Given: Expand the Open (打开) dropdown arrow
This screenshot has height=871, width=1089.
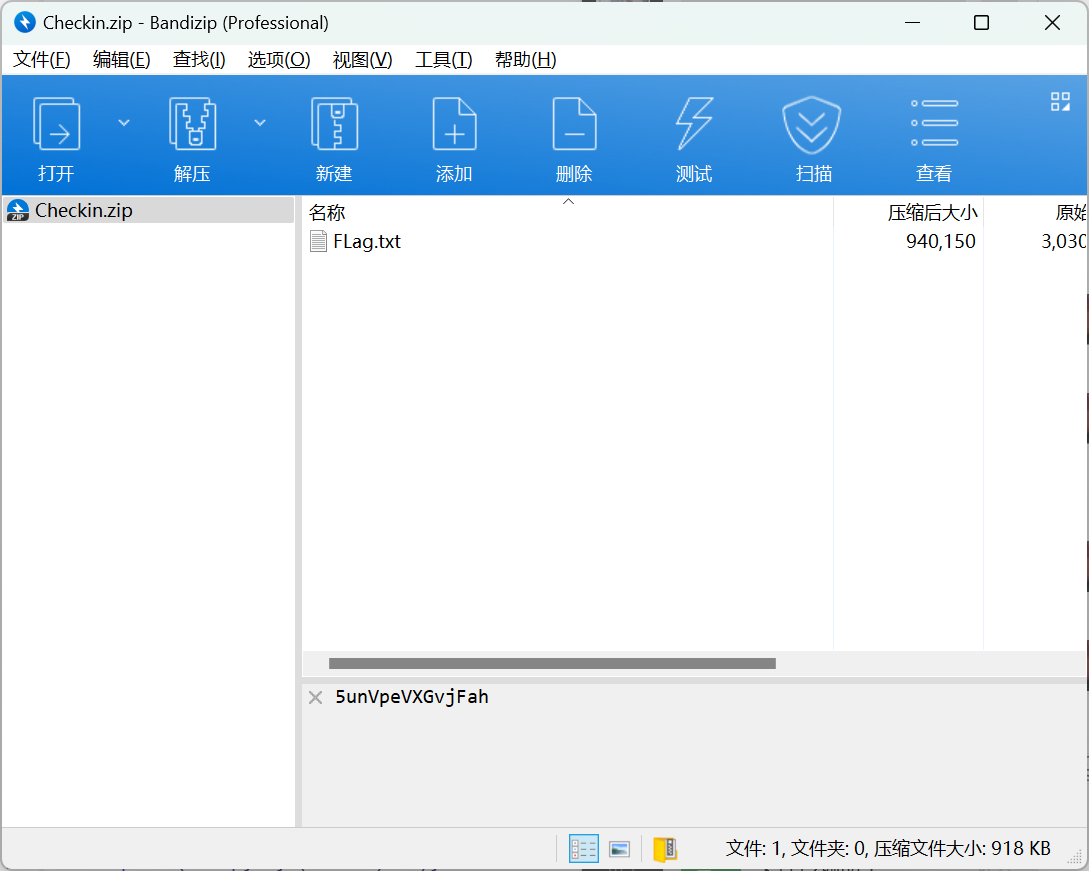Looking at the screenshot, I should pos(124,123).
